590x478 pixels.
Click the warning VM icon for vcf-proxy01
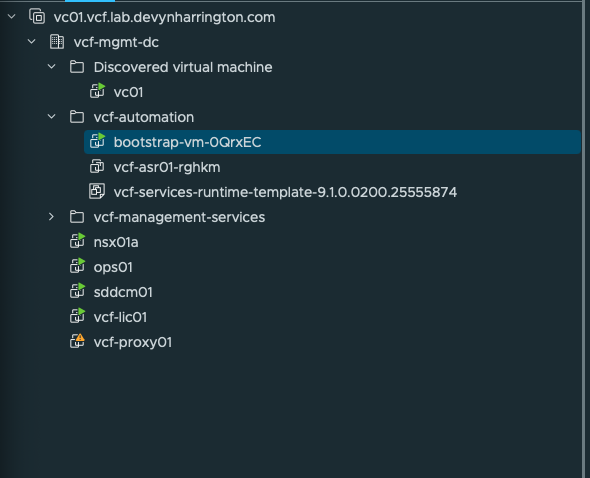pyautogui.click(x=77, y=341)
